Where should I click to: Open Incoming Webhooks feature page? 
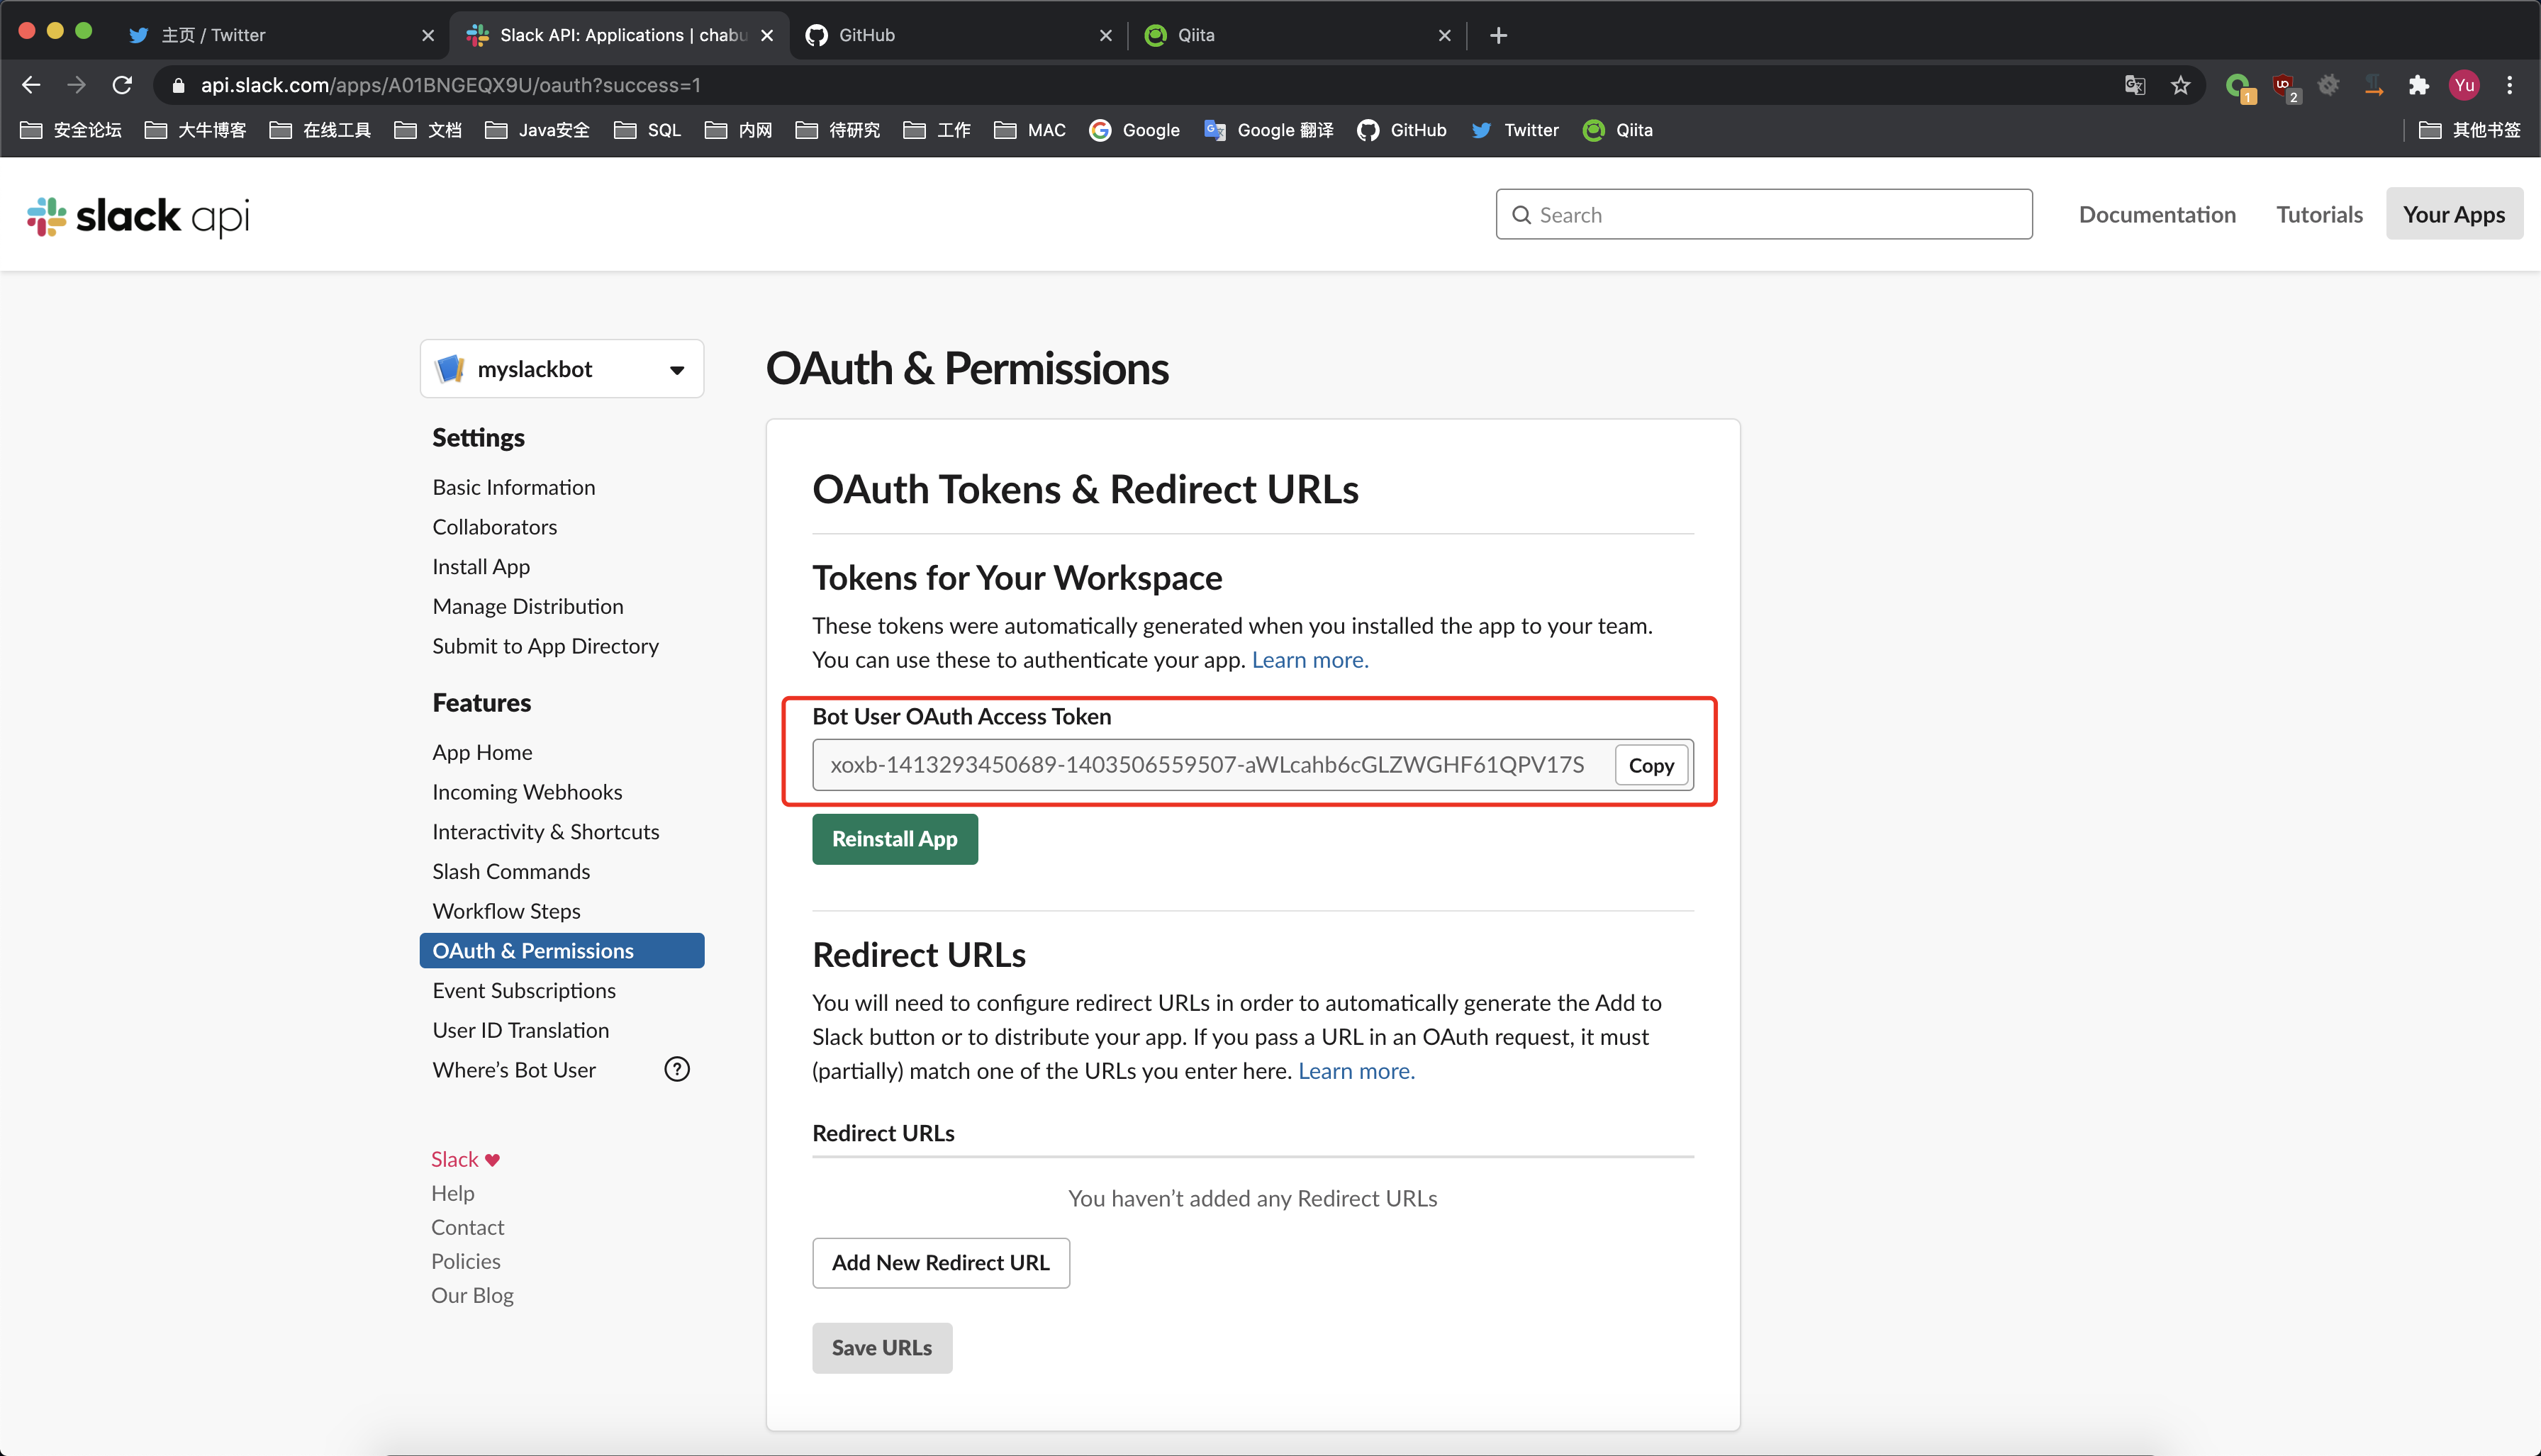(x=527, y=792)
